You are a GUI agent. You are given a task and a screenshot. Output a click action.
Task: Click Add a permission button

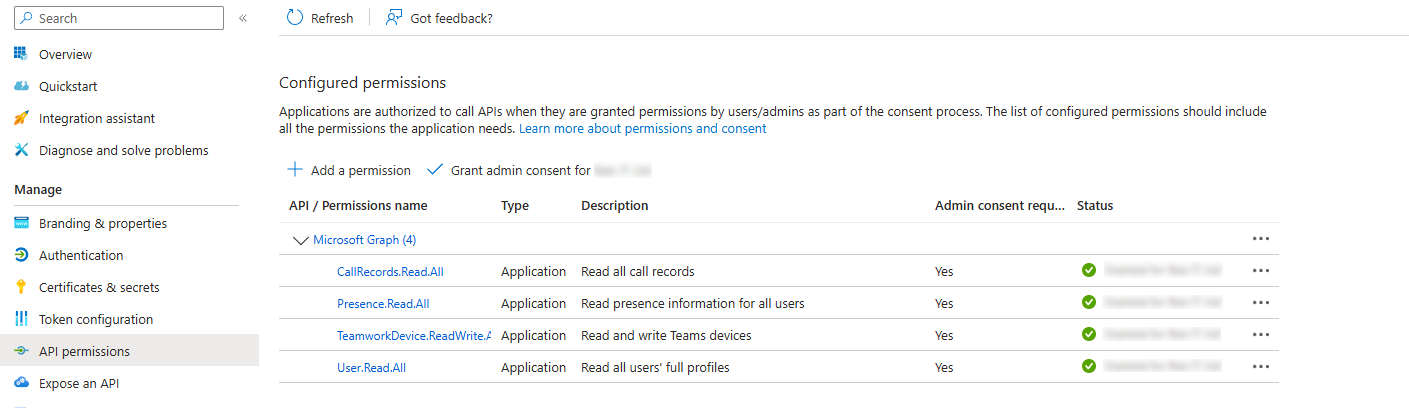(x=349, y=170)
